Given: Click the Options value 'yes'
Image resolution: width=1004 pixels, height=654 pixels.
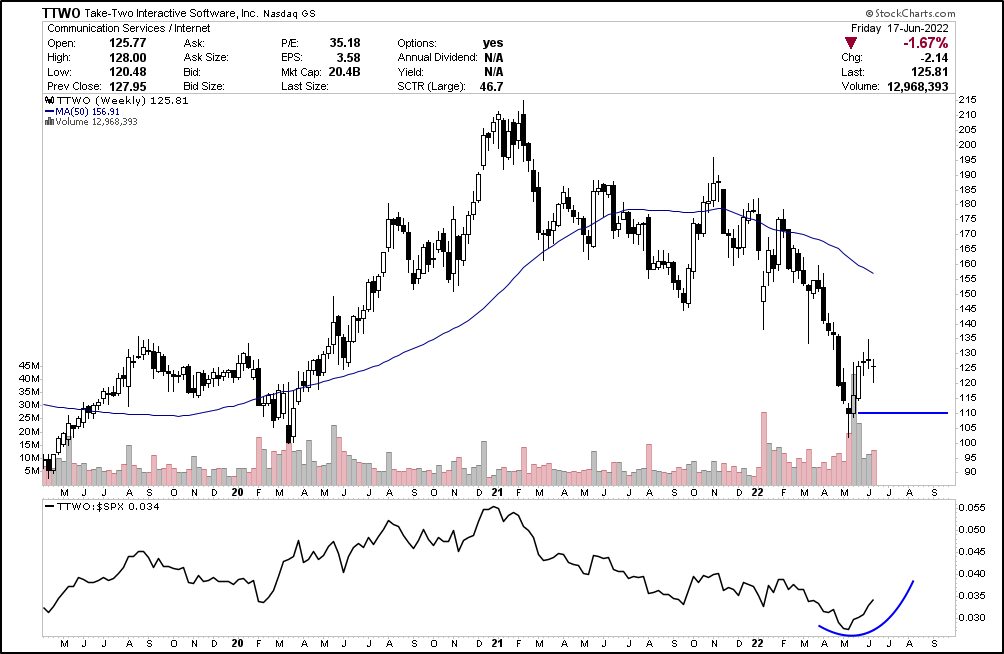Looking at the screenshot, I should coord(493,43).
